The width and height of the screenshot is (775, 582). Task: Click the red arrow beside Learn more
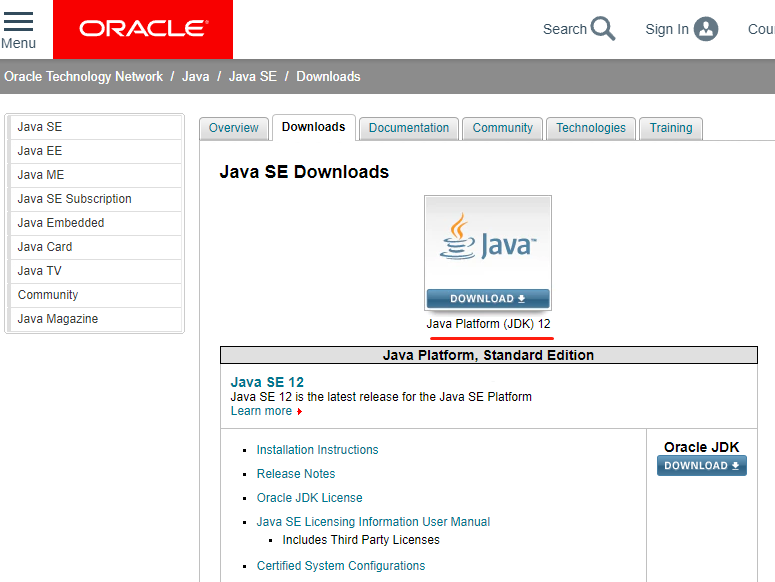(300, 412)
